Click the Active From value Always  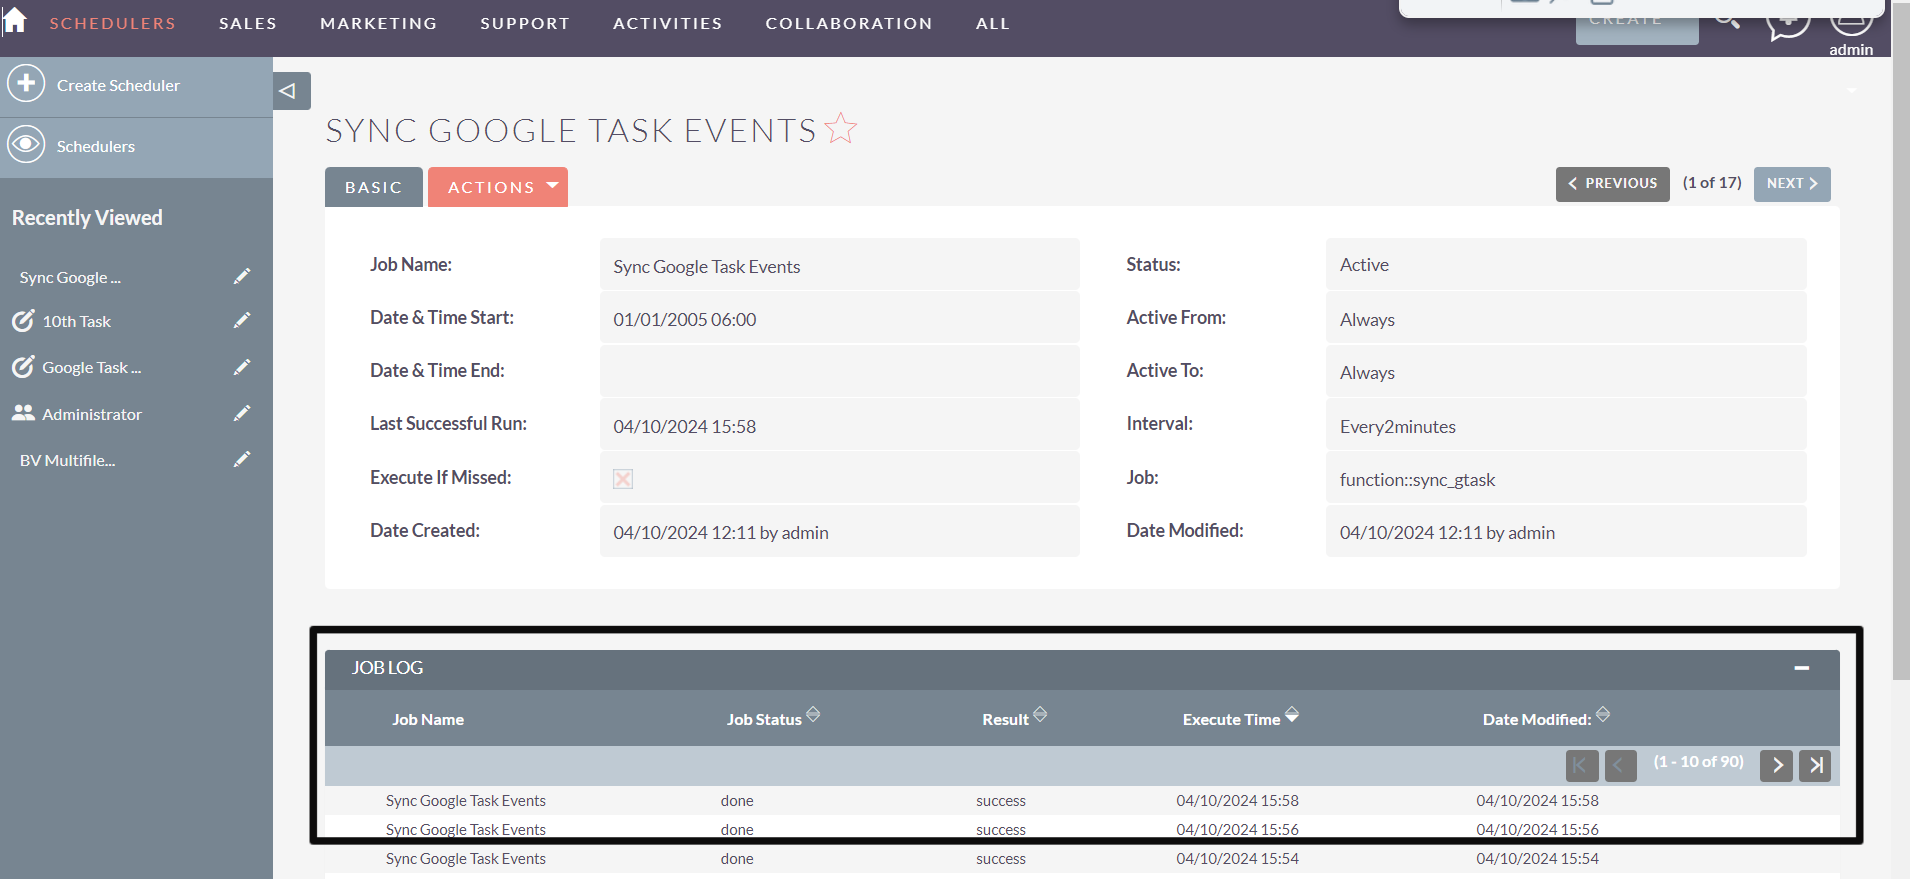(1566, 317)
